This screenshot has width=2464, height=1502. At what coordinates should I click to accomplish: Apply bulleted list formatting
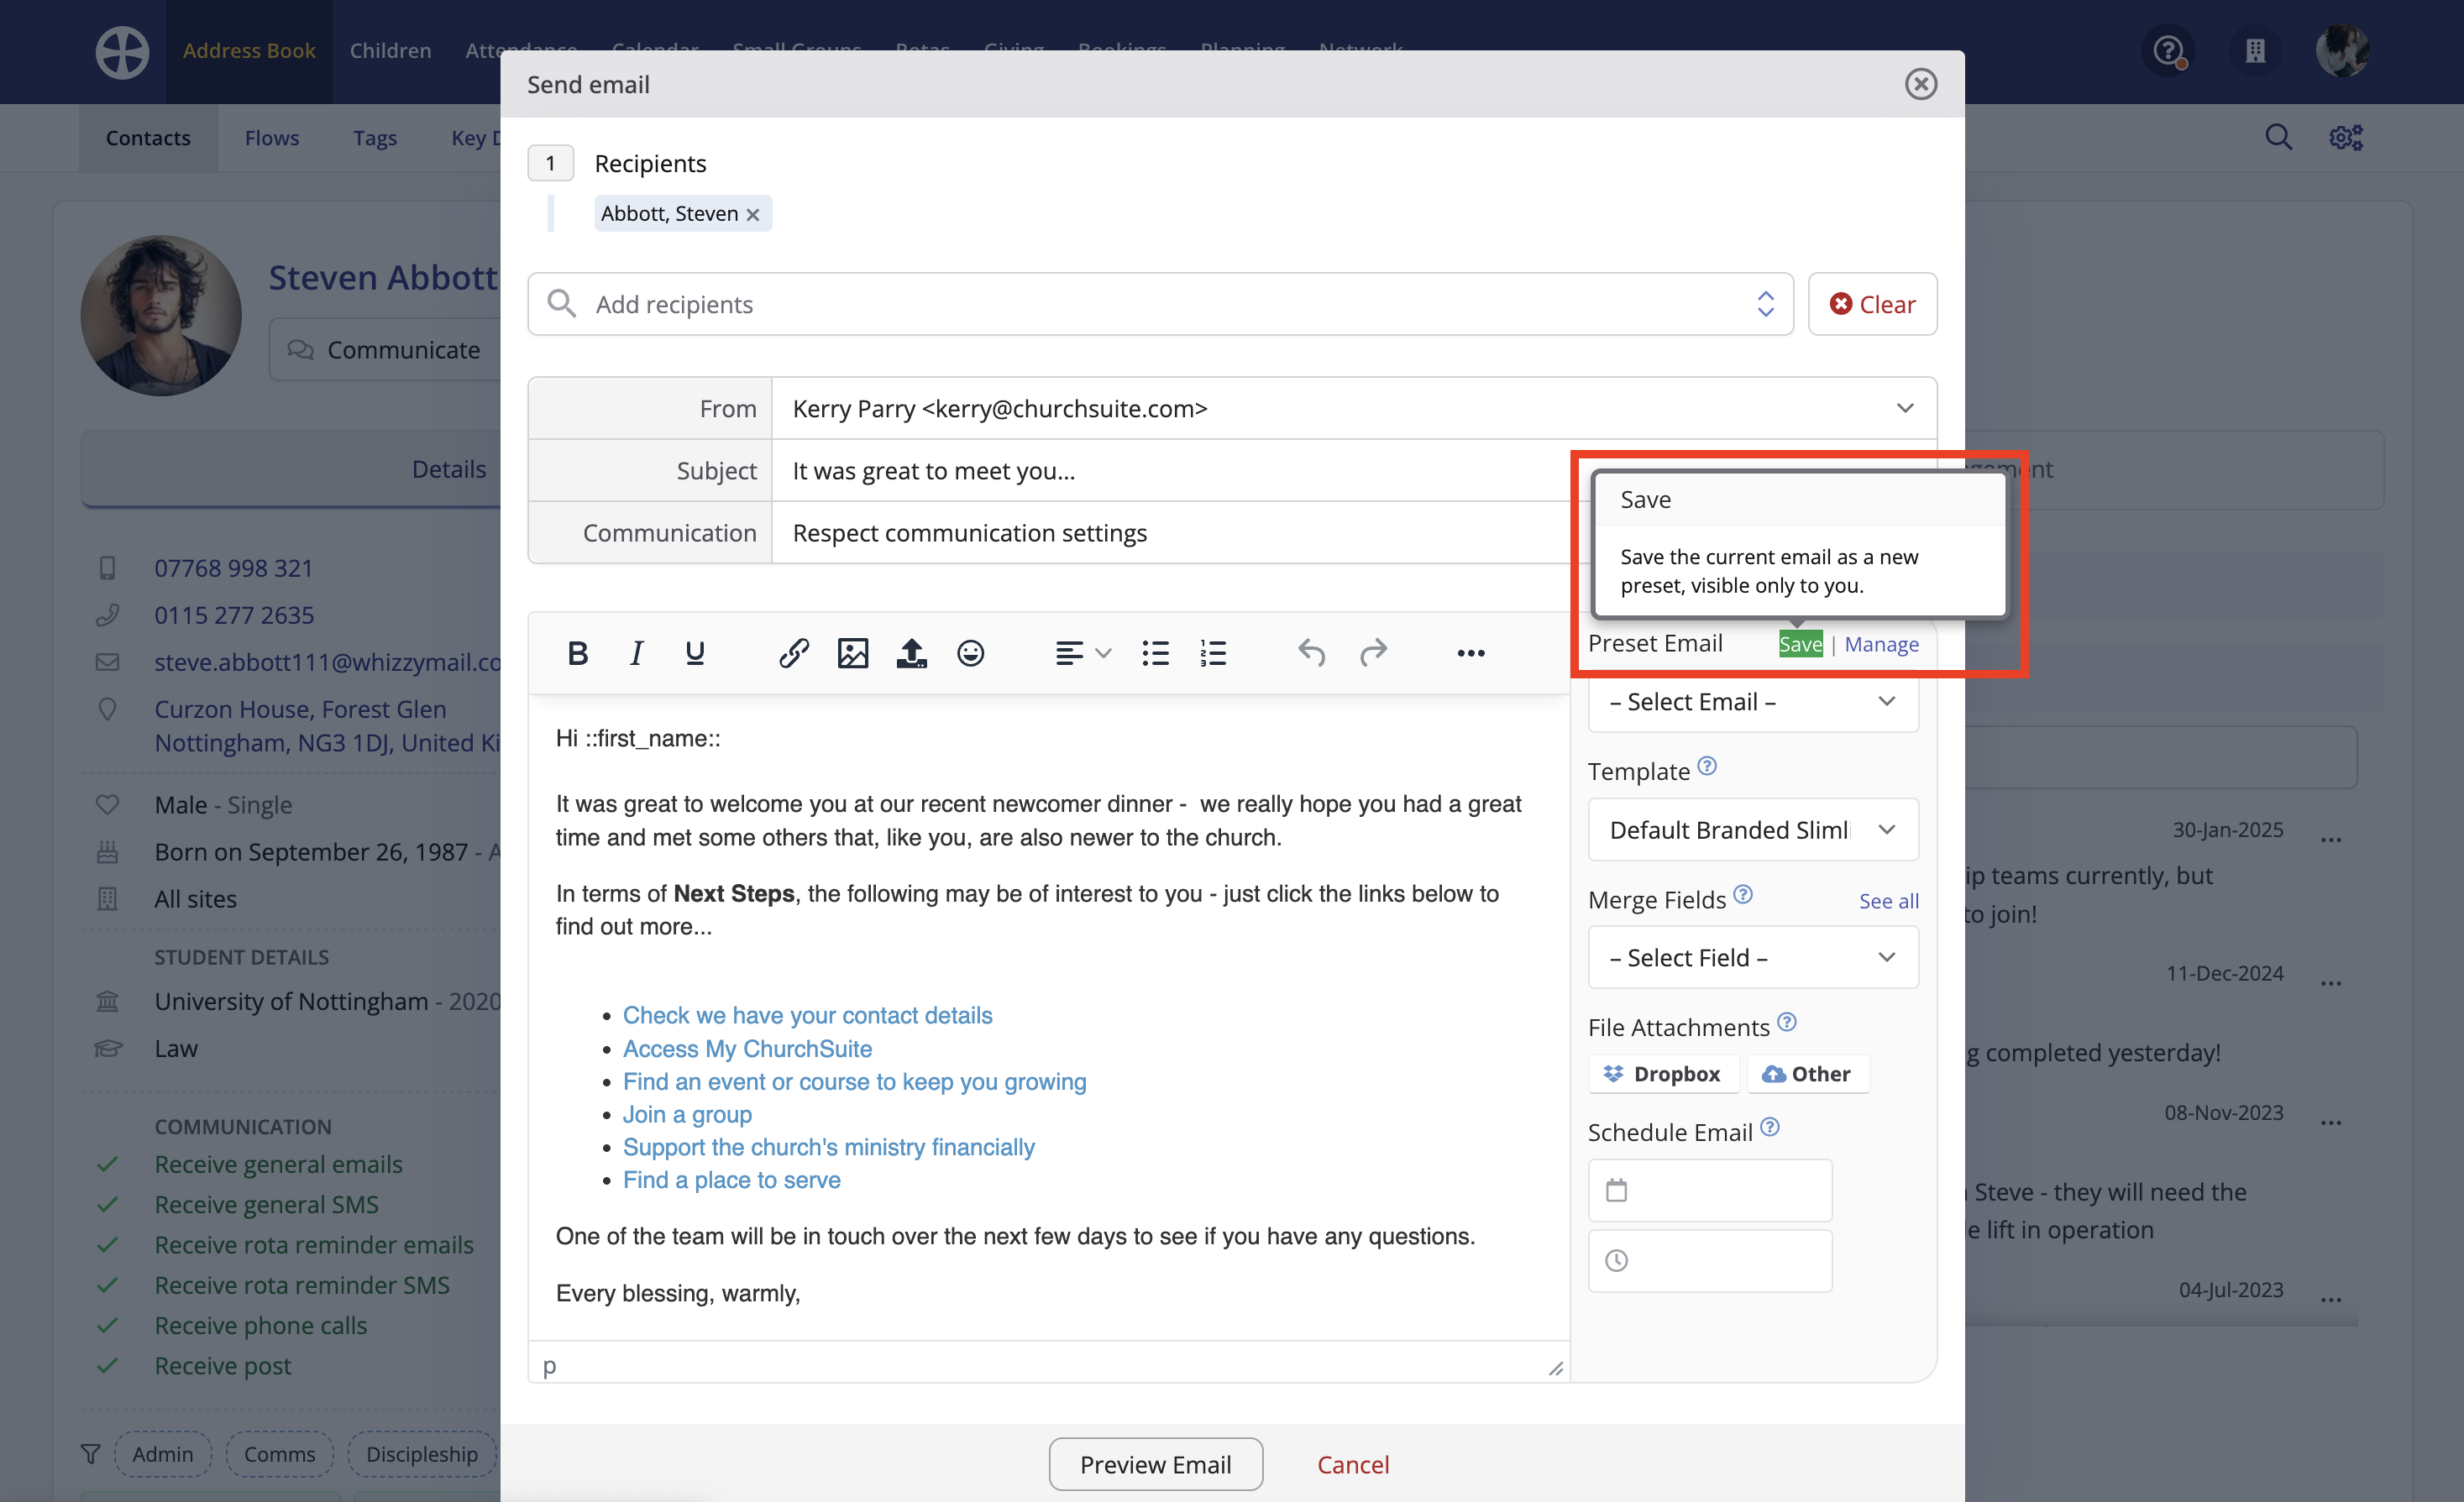tap(1155, 653)
